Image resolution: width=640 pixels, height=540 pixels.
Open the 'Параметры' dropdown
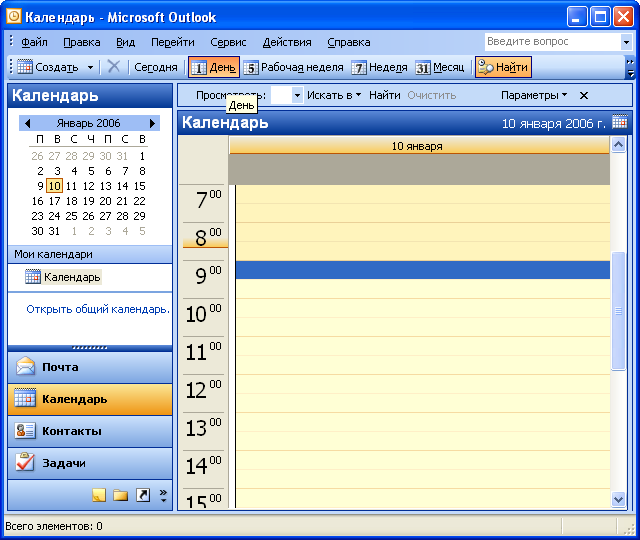(534, 95)
